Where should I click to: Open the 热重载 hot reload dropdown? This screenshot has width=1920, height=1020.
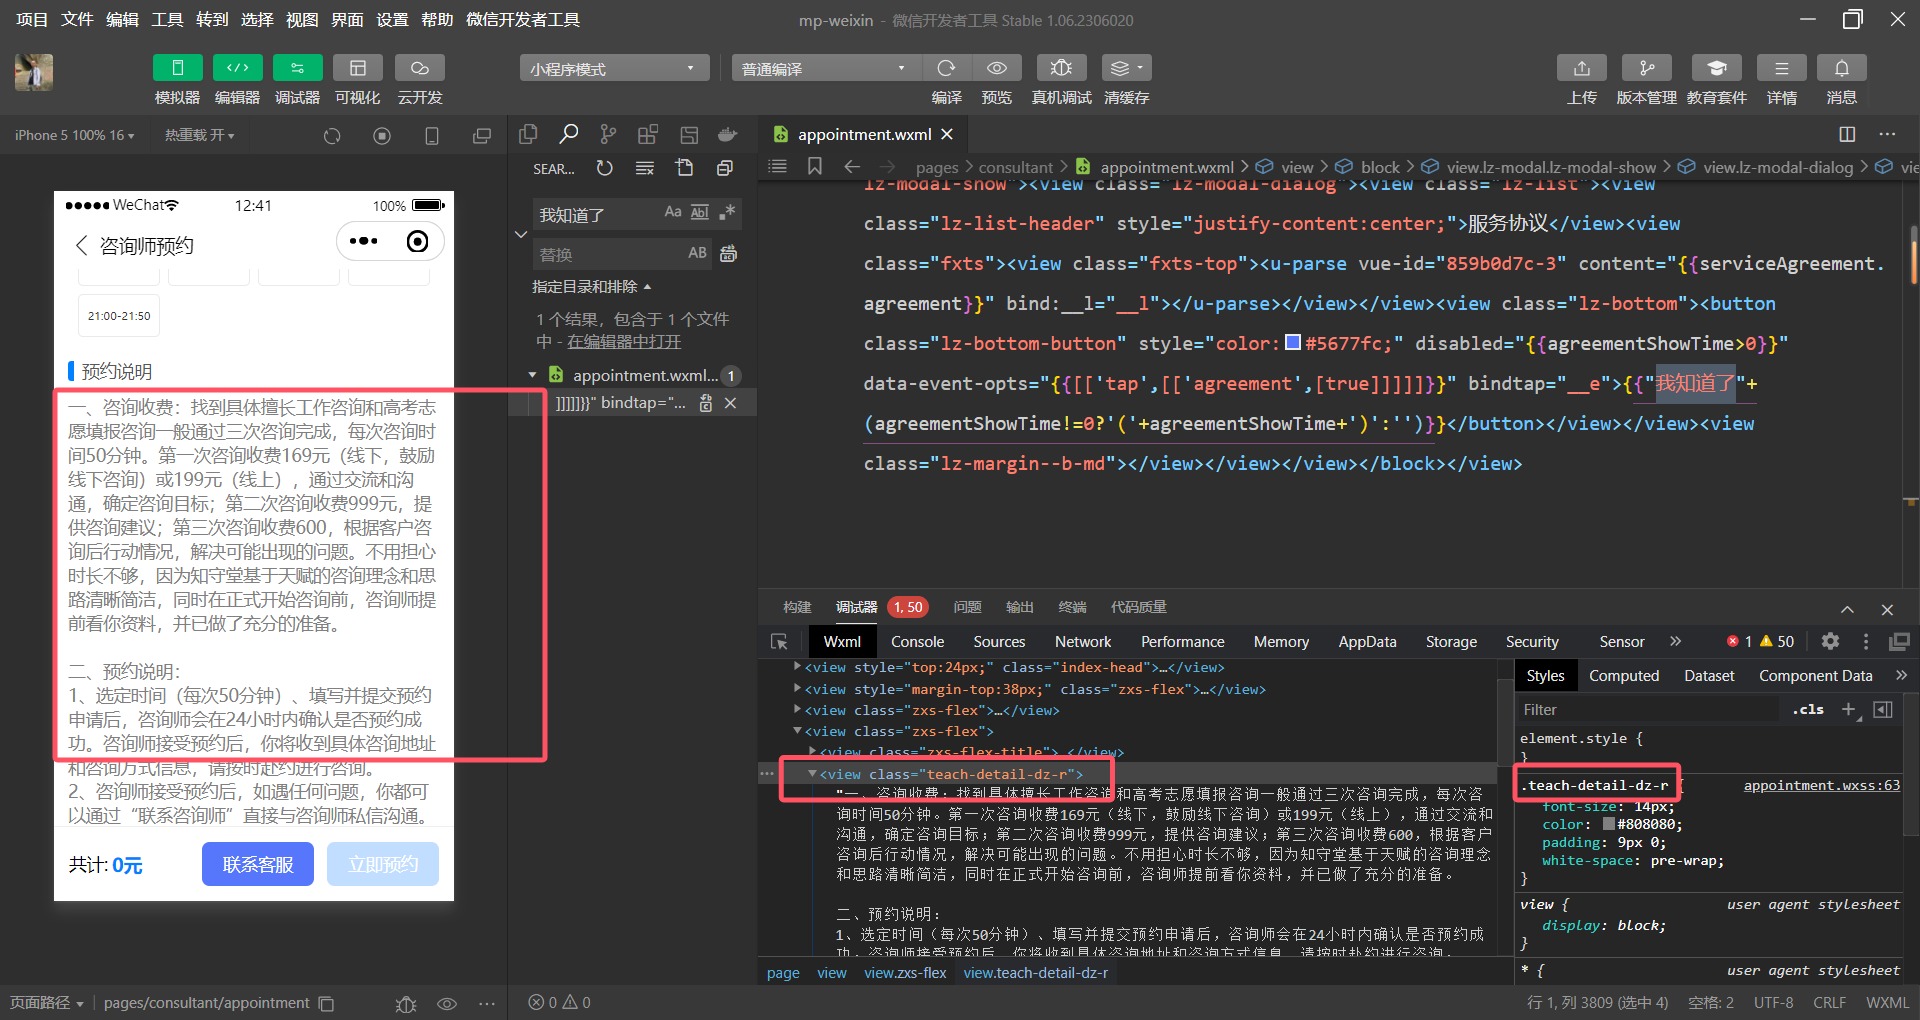coord(199,135)
